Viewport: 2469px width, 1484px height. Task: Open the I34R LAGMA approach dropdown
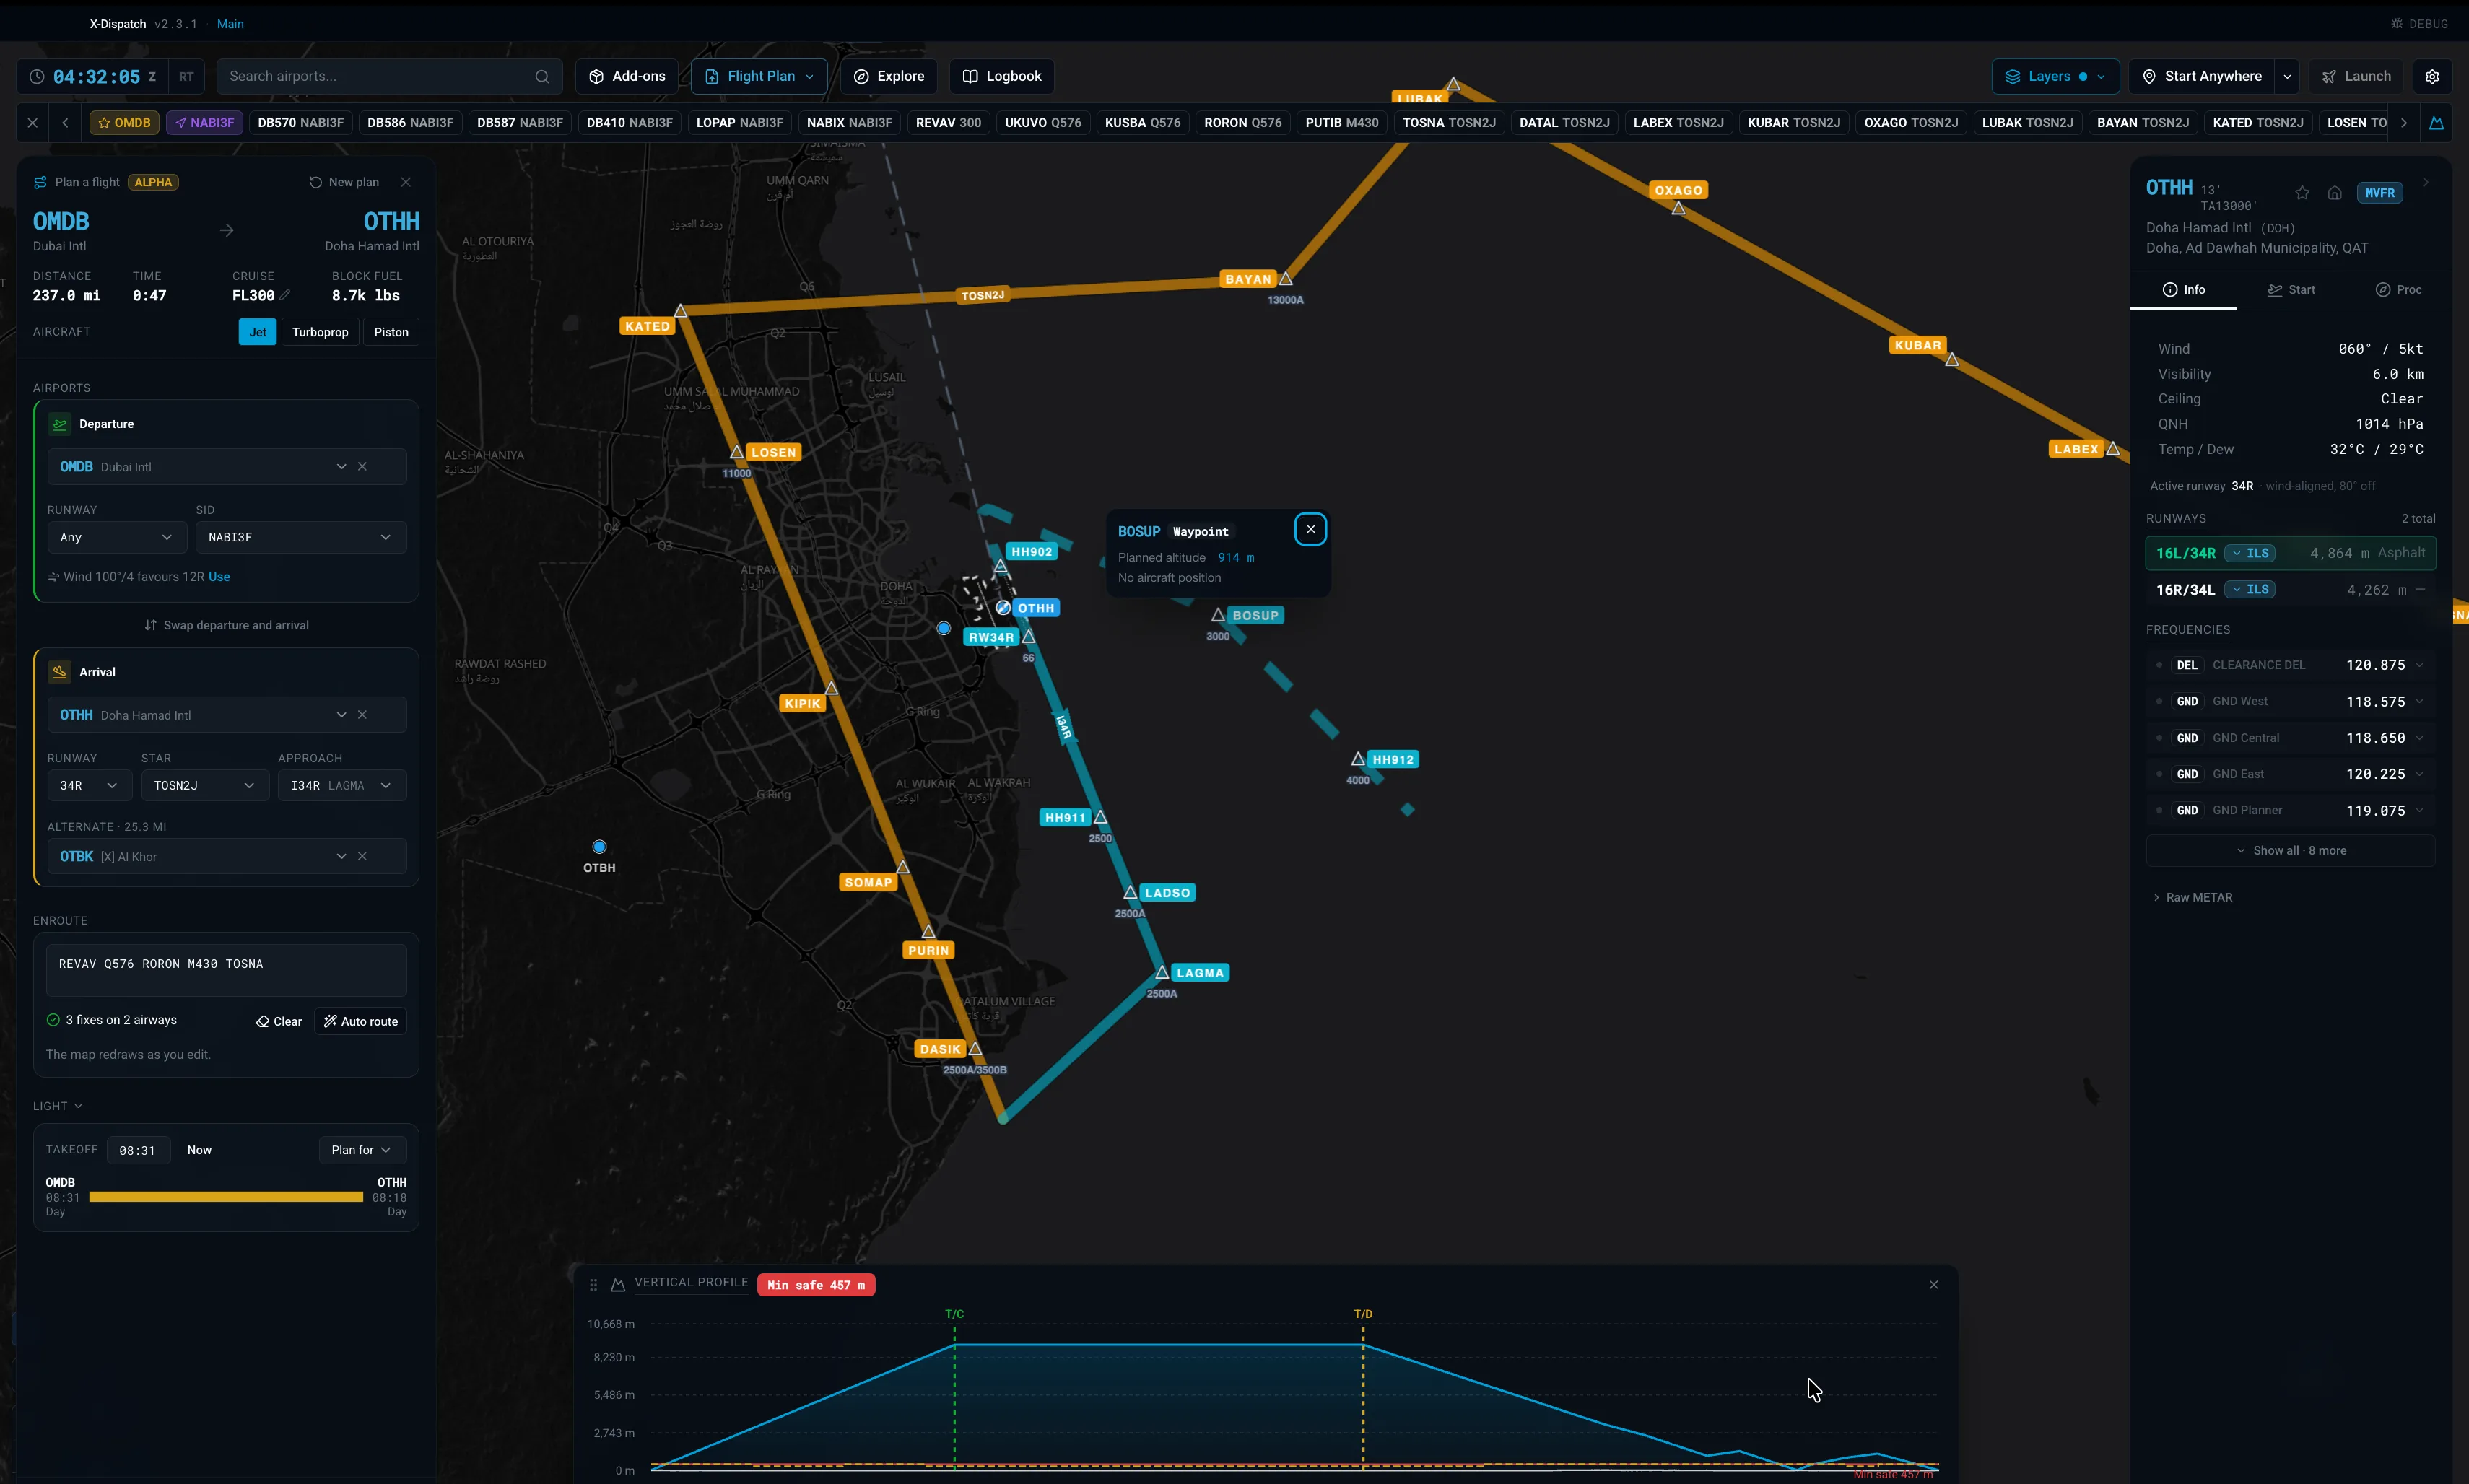tap(341, 785)
